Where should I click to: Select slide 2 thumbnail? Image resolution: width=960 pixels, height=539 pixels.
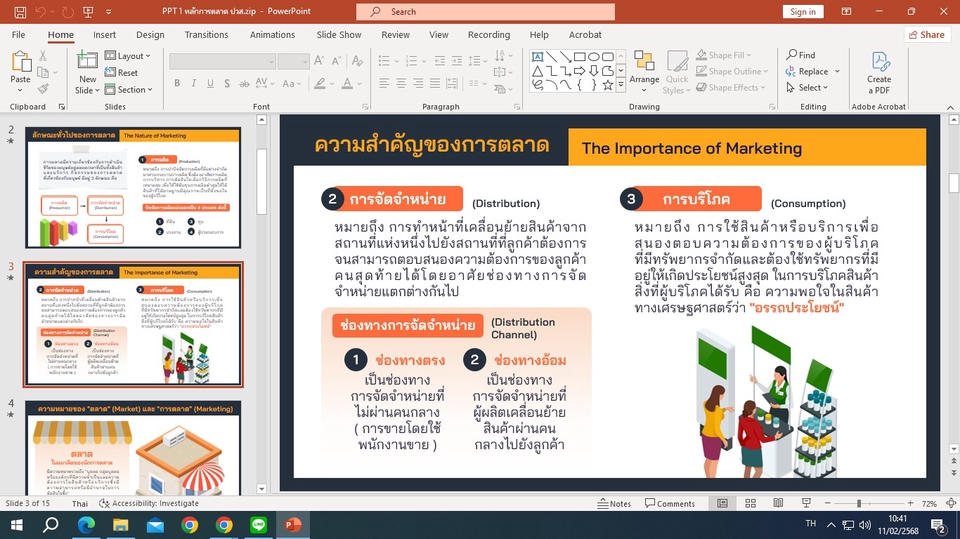133,187
